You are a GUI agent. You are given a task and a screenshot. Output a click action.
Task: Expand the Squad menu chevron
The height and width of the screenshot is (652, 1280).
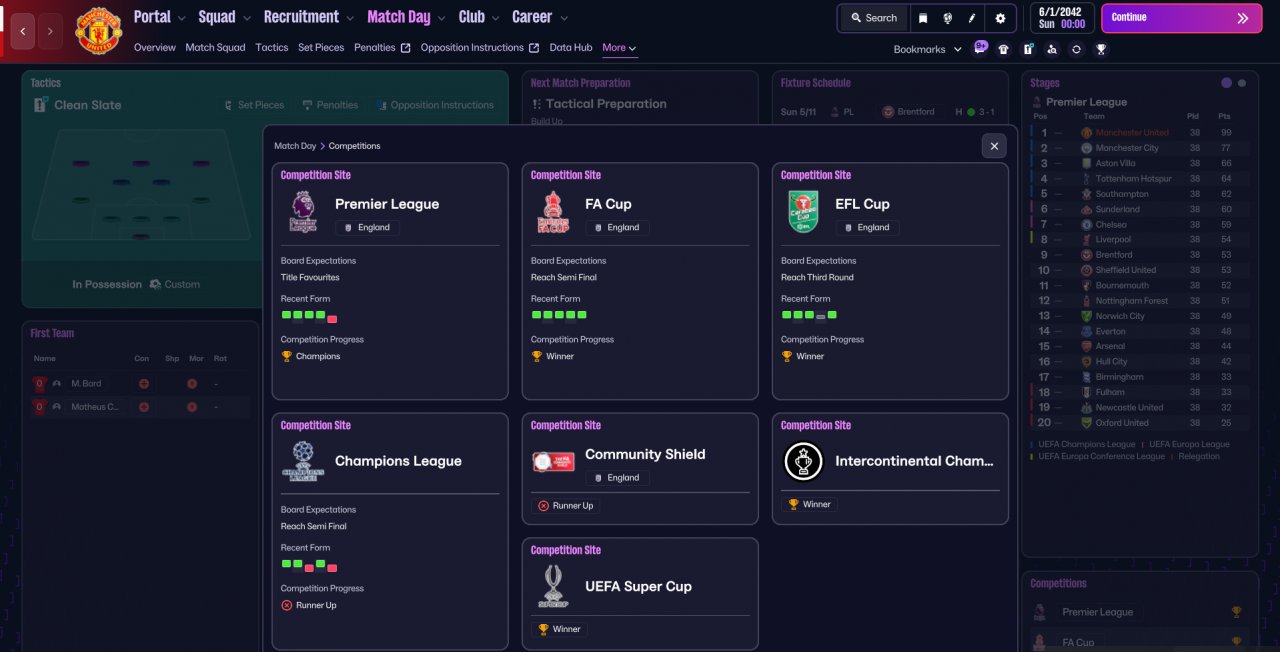coord(247,18)
